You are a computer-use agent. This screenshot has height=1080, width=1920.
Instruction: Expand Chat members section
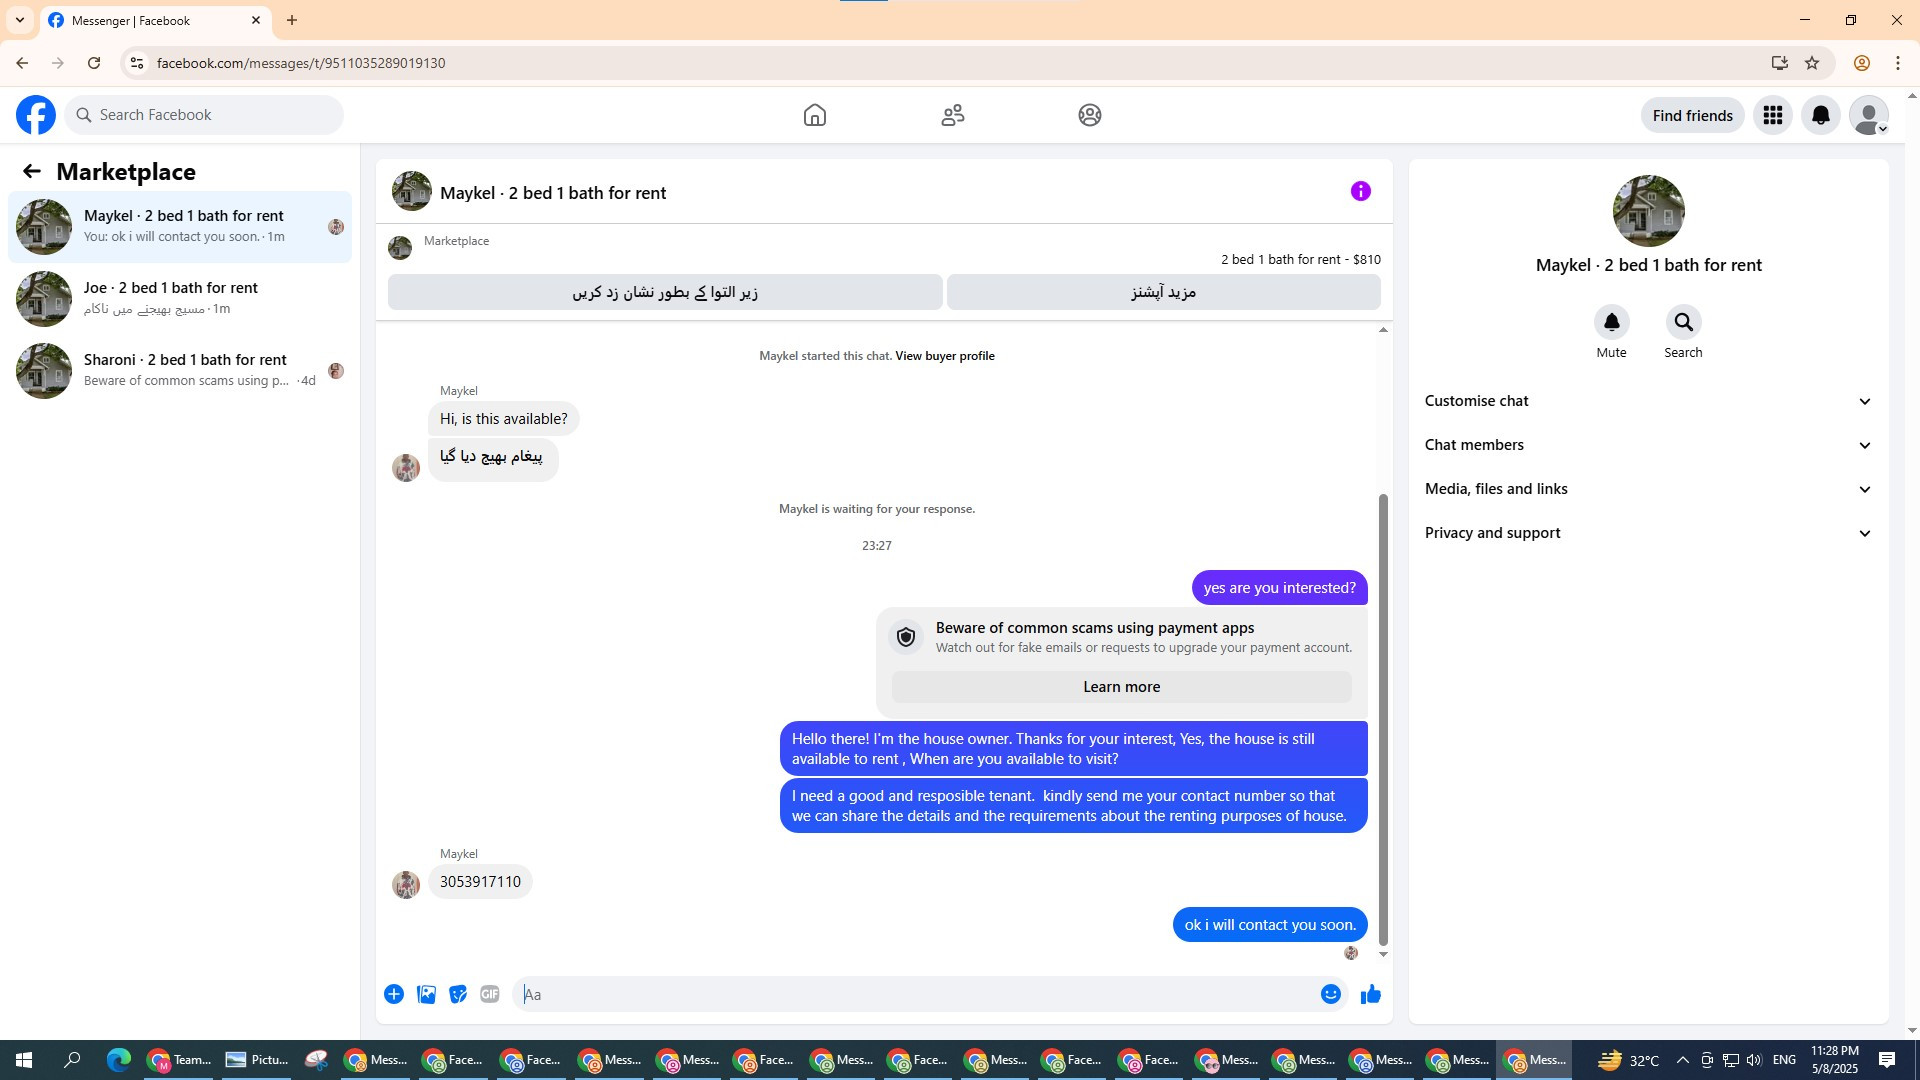pyautogui.click(x=1648, y=445)
